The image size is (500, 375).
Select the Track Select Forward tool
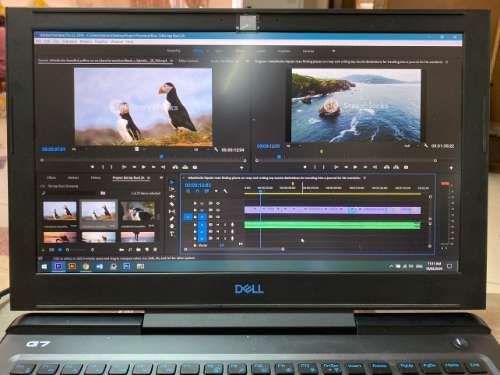click(x=172, y=189)
